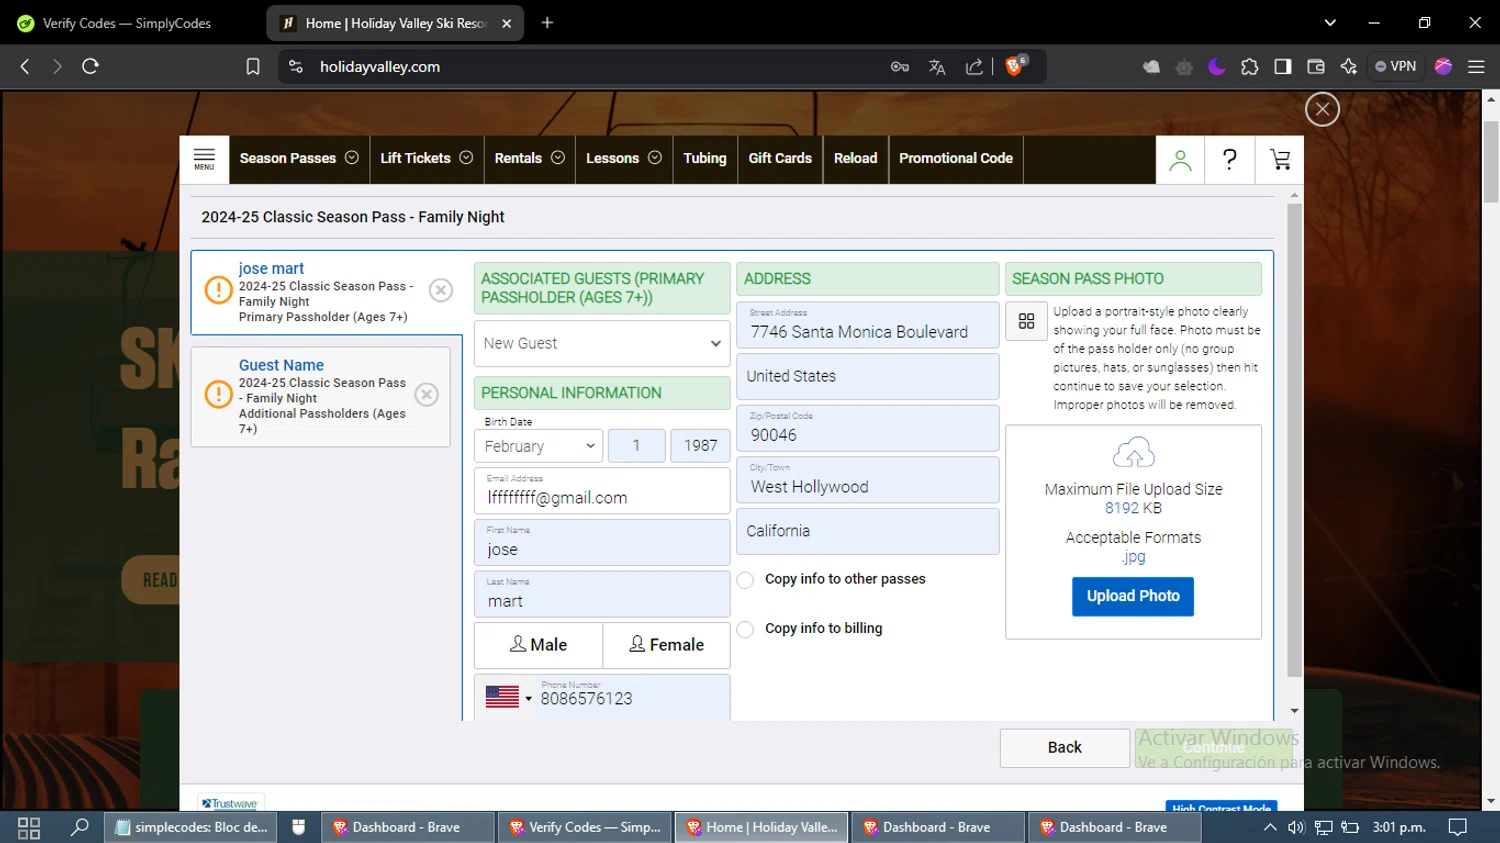
Task: Expand the Season Passes menu
Action: click(299, 159)
